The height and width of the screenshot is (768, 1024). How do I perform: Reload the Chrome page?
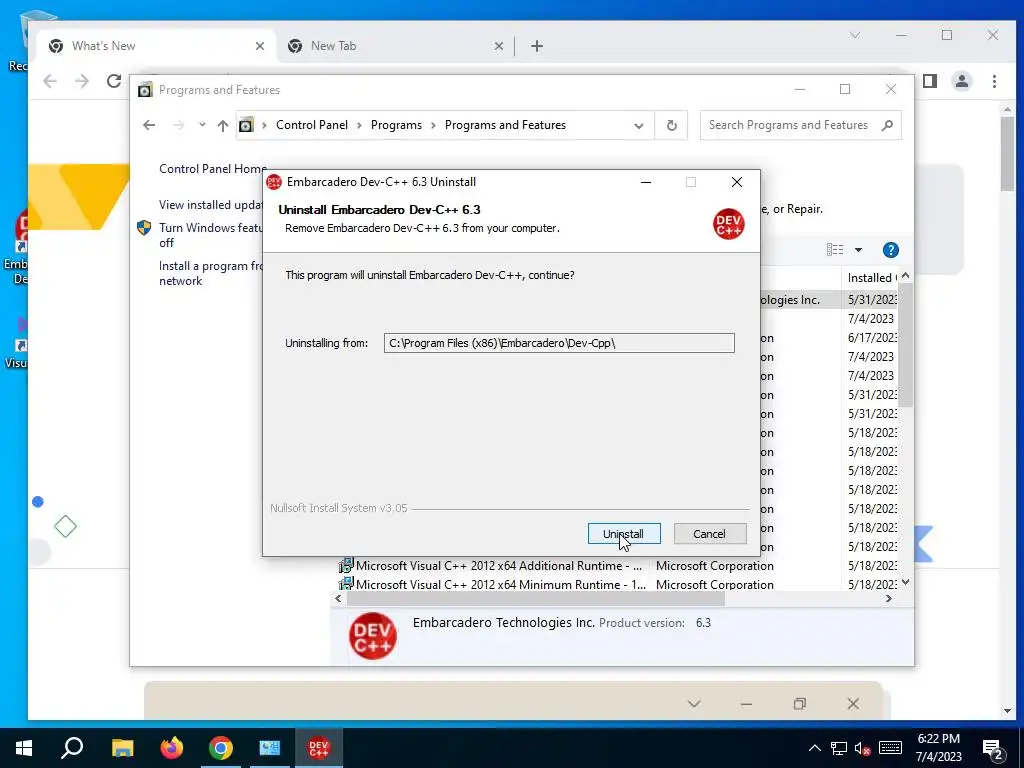point(114,81)
